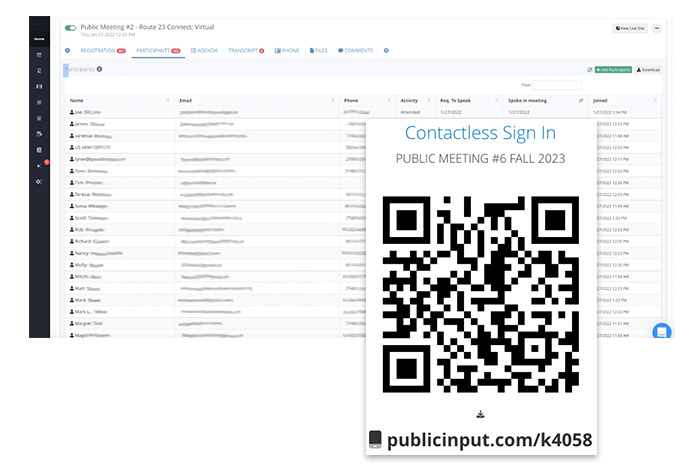Download the participants list

point(649,70)
